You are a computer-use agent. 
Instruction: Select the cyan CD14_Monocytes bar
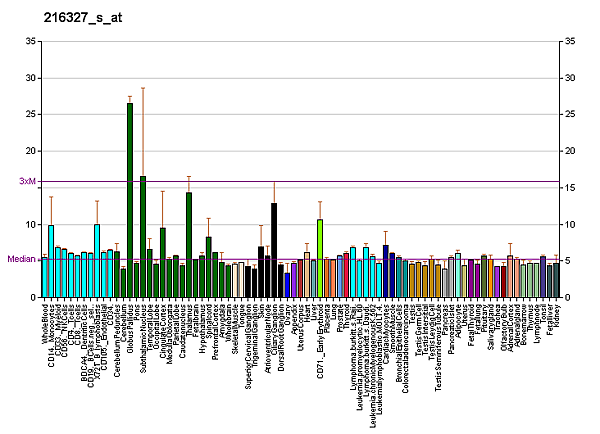click(51, 261)
